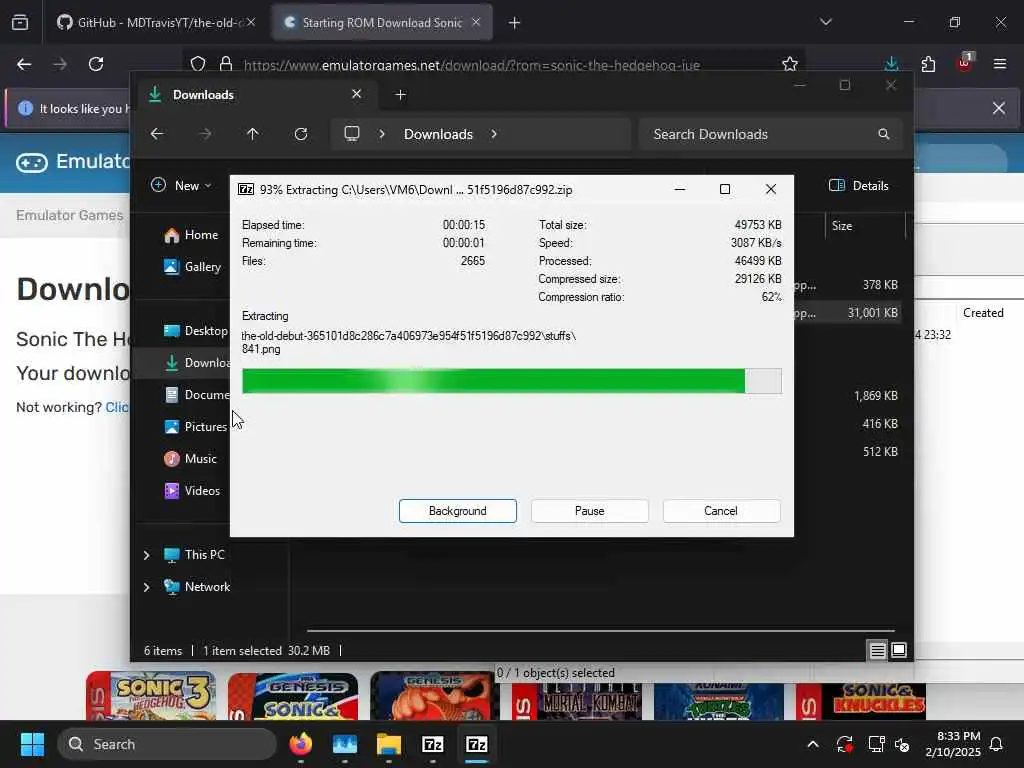Refresh the Explorer Downloads folder

tap(300, 134)
